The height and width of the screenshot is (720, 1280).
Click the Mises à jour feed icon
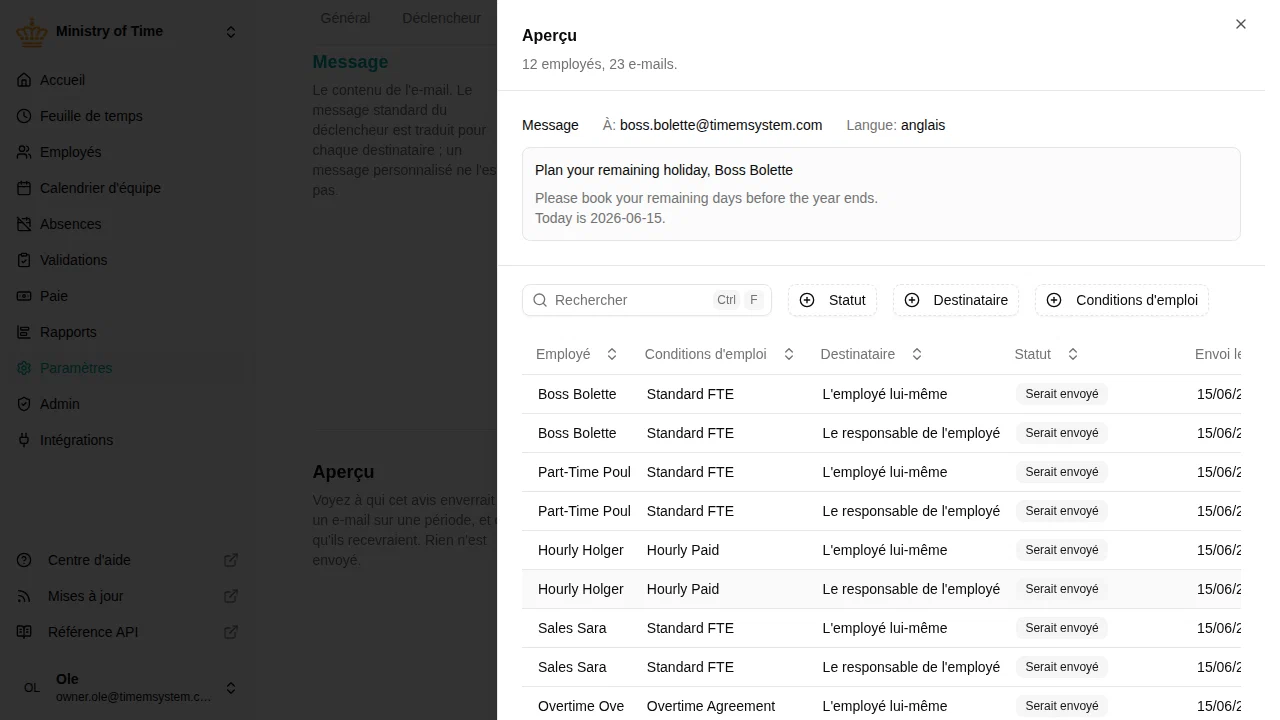click(24, 596)
